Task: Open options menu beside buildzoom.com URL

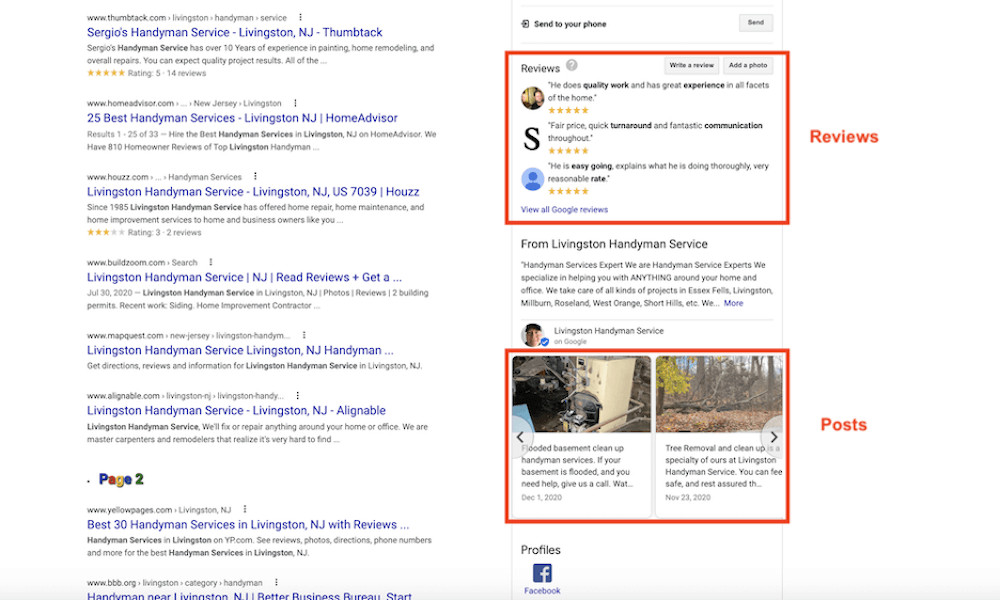Action: pos(210,262)
